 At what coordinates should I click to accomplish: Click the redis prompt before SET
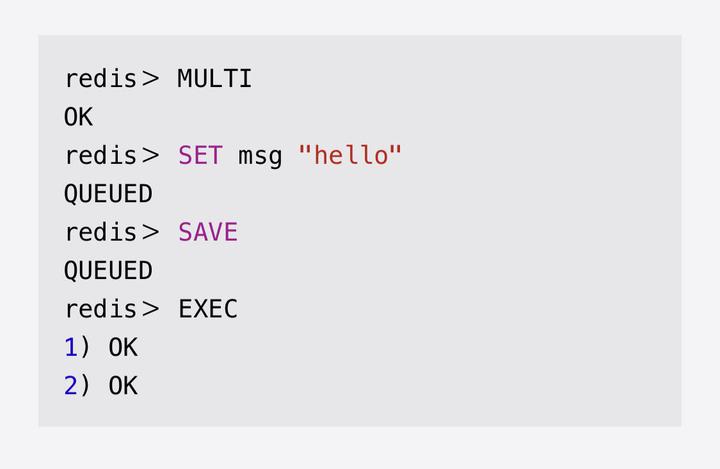click(x=100, y=156)
